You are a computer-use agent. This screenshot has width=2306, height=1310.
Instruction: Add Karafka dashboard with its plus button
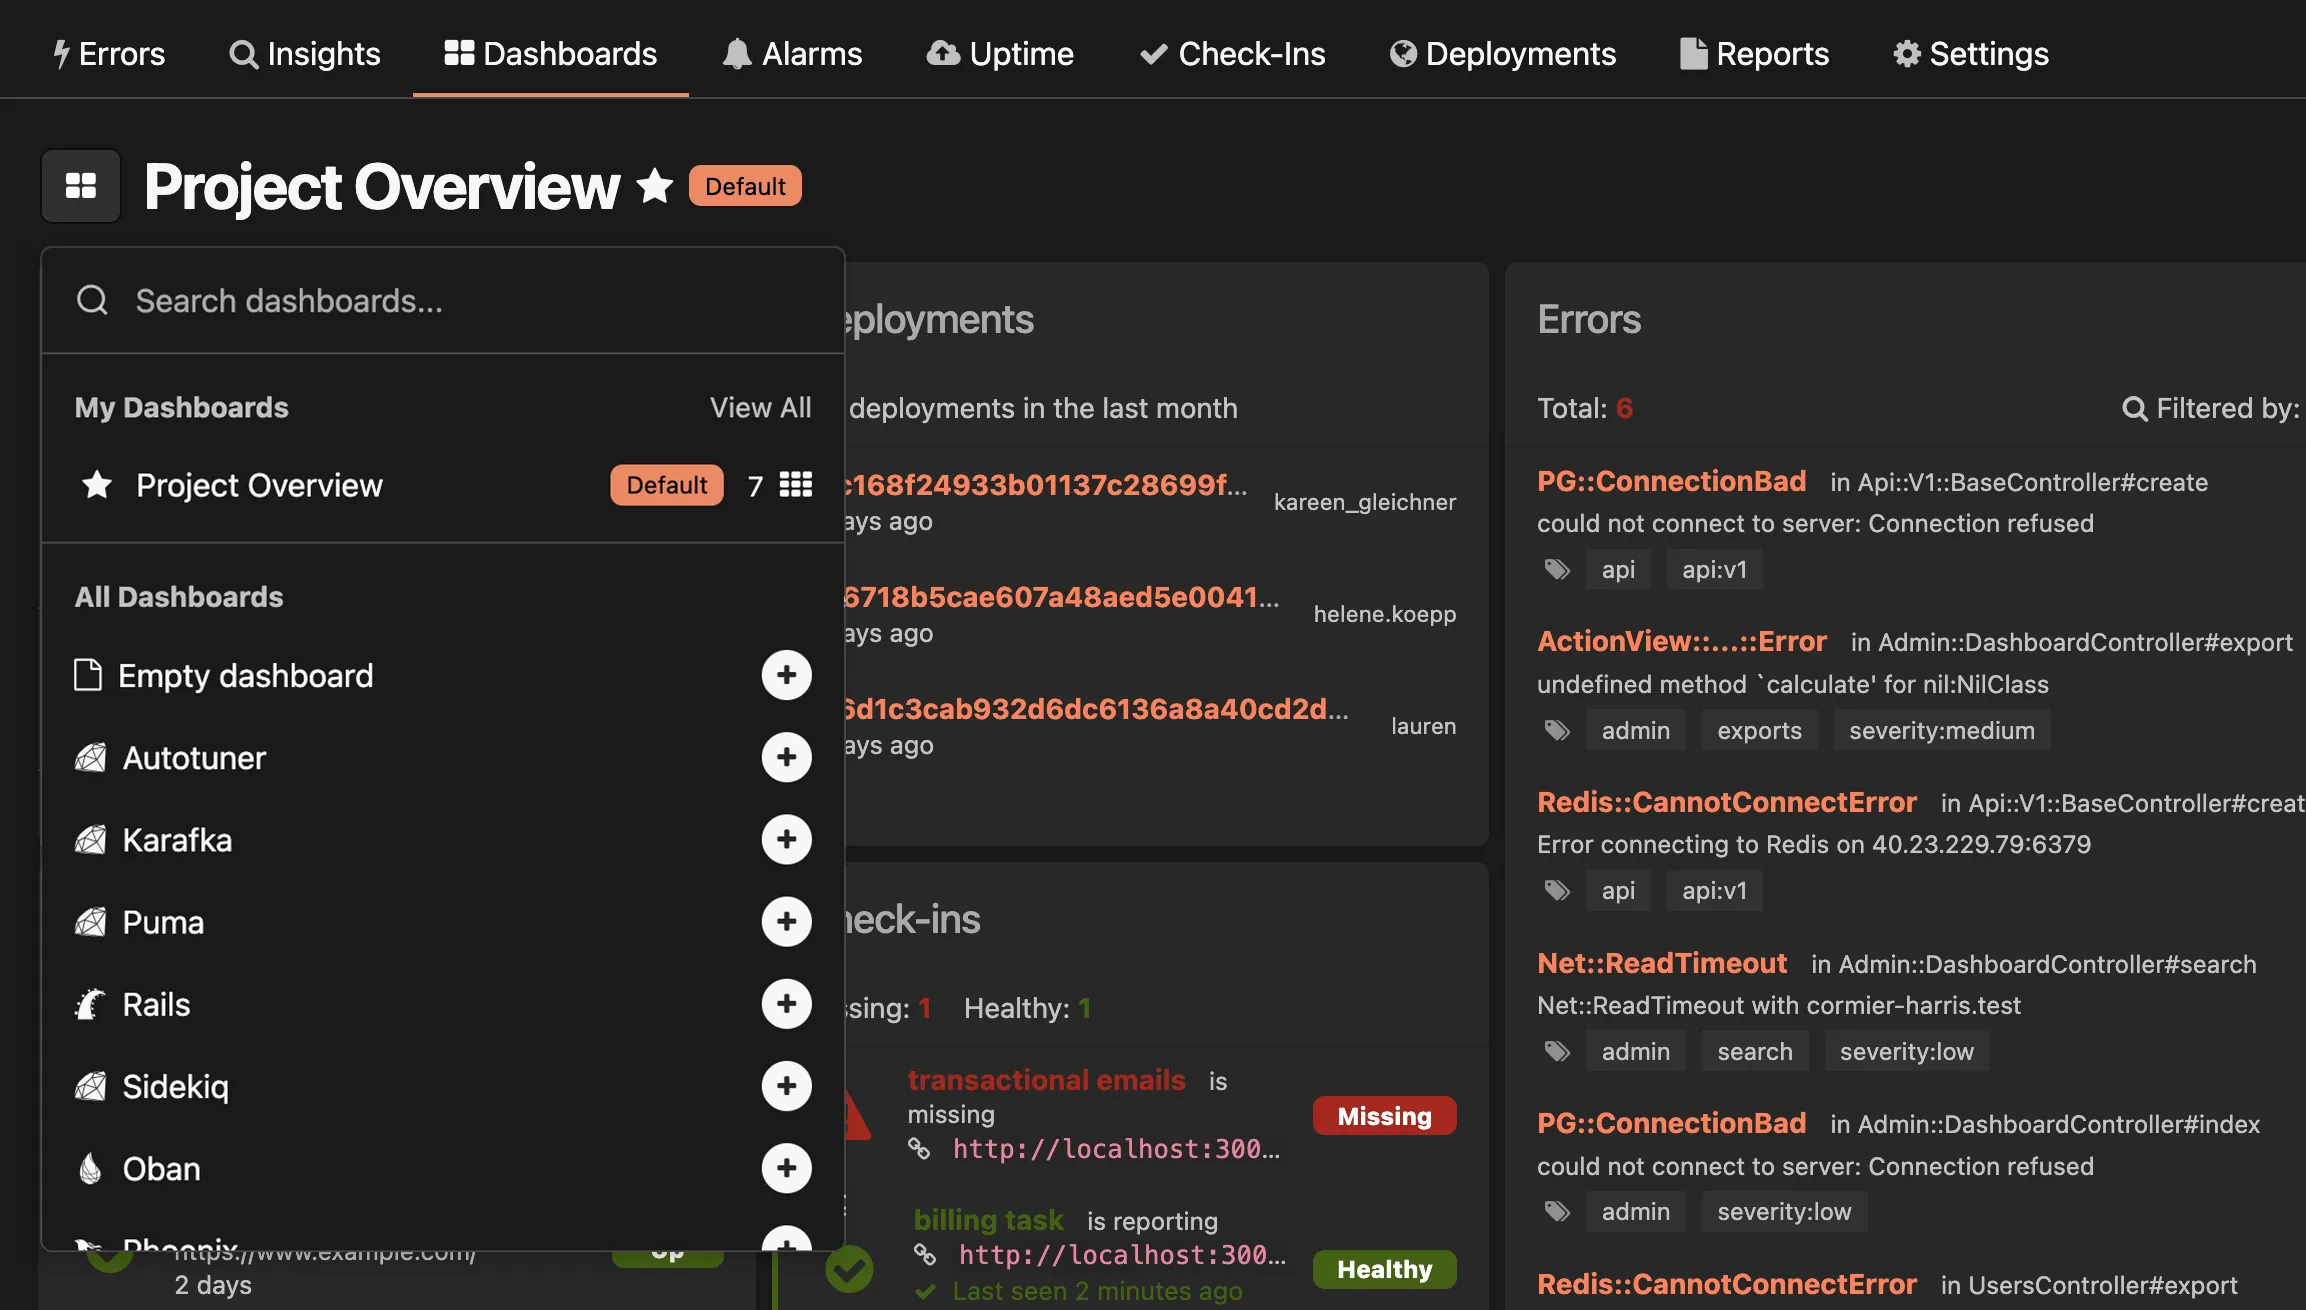tap(787, 839)
